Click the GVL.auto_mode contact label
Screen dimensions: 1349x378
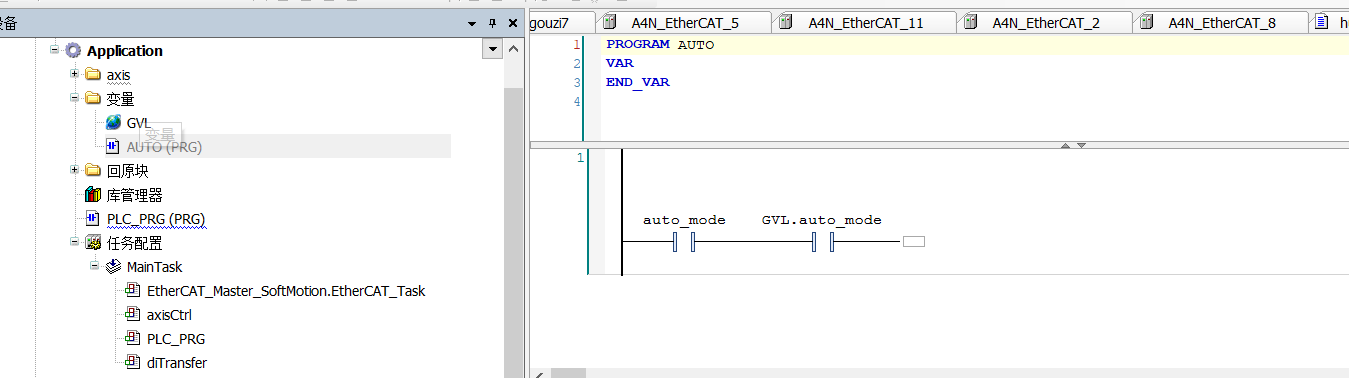822,220
